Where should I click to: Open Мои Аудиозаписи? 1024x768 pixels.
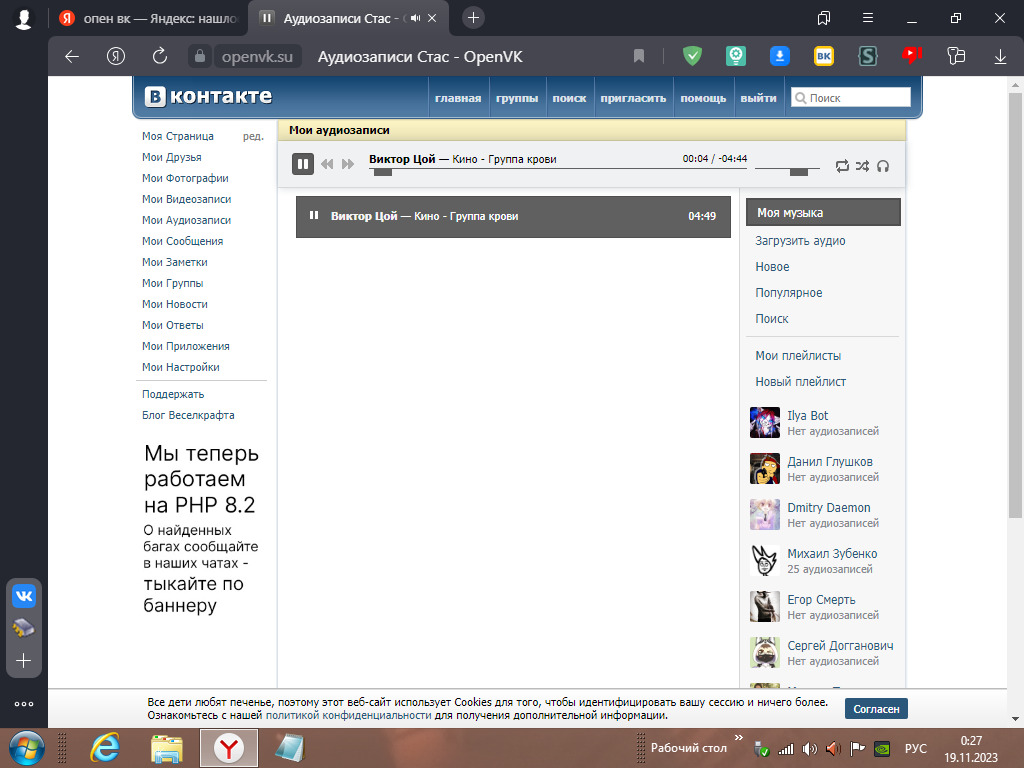pos(187,220)
